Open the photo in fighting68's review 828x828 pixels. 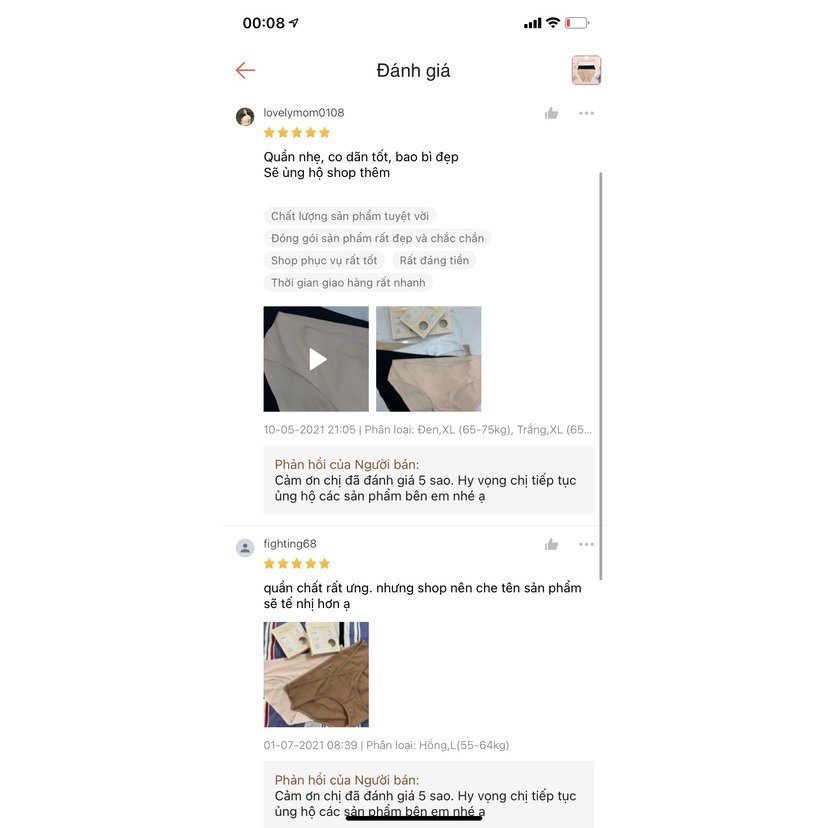316,674
